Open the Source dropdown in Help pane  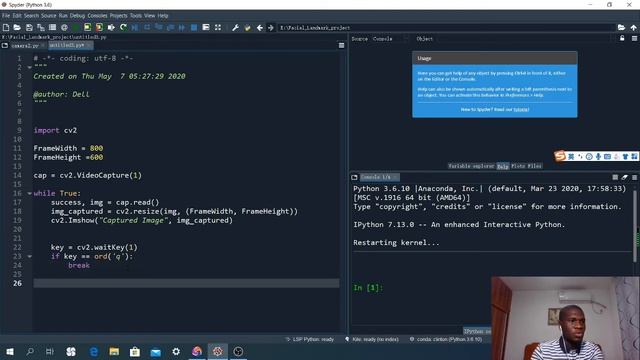click(390, 39)
